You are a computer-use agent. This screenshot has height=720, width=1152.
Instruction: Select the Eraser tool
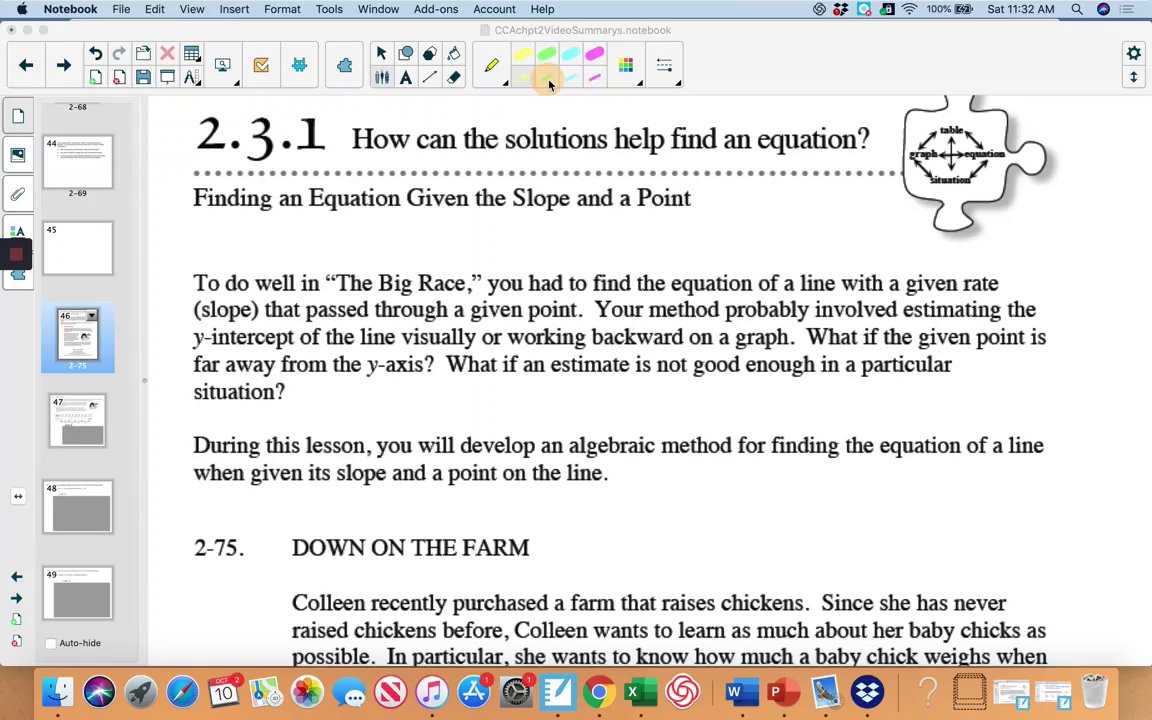pos(454,77)
